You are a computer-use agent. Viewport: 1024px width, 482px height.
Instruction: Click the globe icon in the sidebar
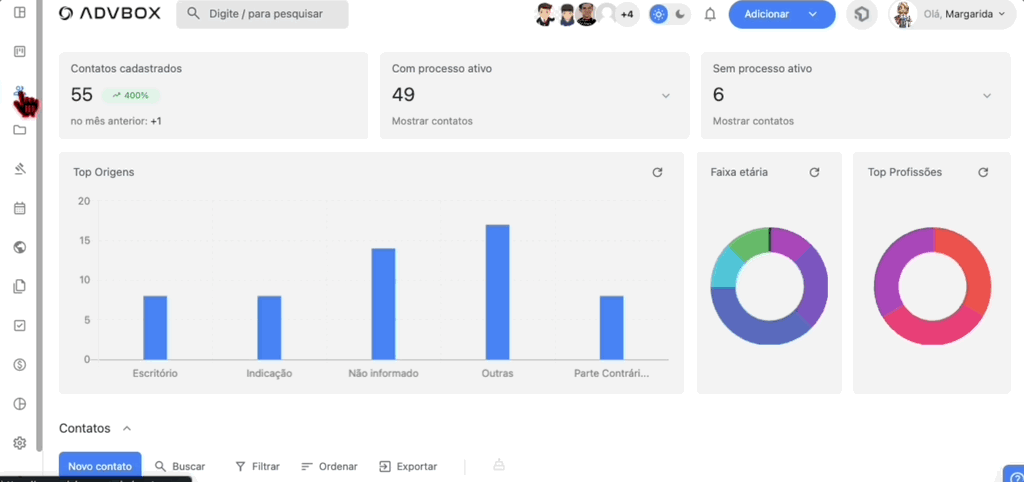tap(19, 247)
